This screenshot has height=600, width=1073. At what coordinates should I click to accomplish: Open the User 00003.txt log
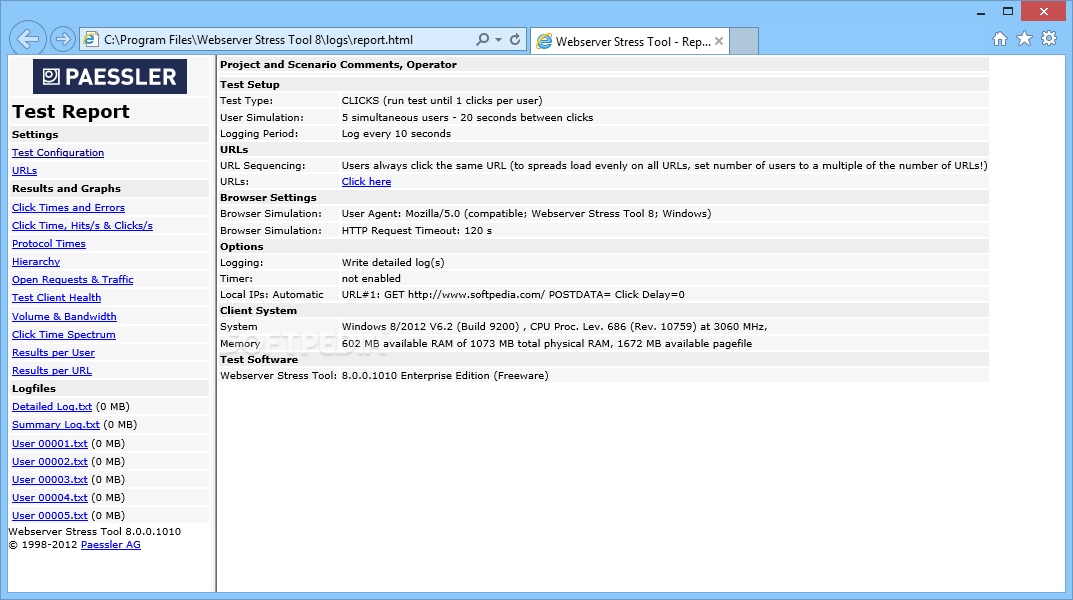point(50,480)
